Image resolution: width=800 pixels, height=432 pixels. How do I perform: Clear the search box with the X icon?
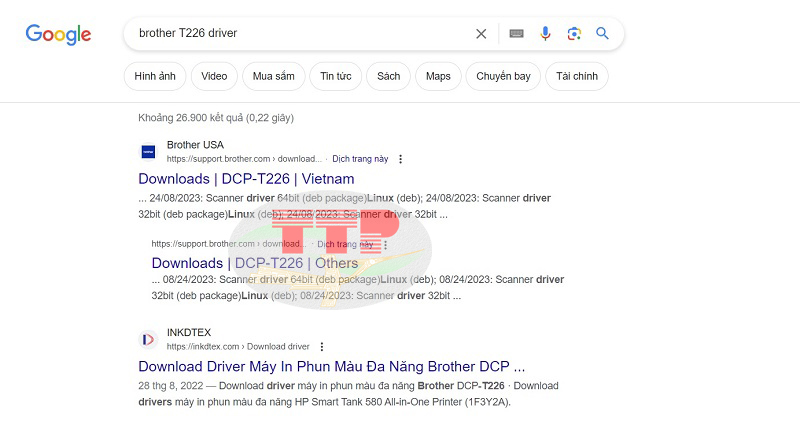(x=481, y=34)
